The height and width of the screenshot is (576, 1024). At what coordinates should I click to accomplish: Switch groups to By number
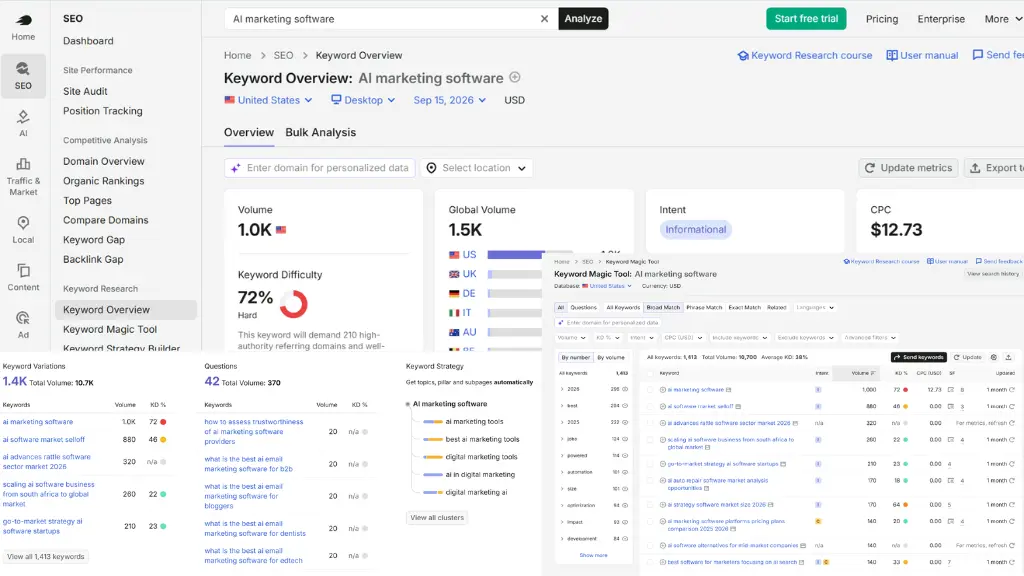(575, 357)
